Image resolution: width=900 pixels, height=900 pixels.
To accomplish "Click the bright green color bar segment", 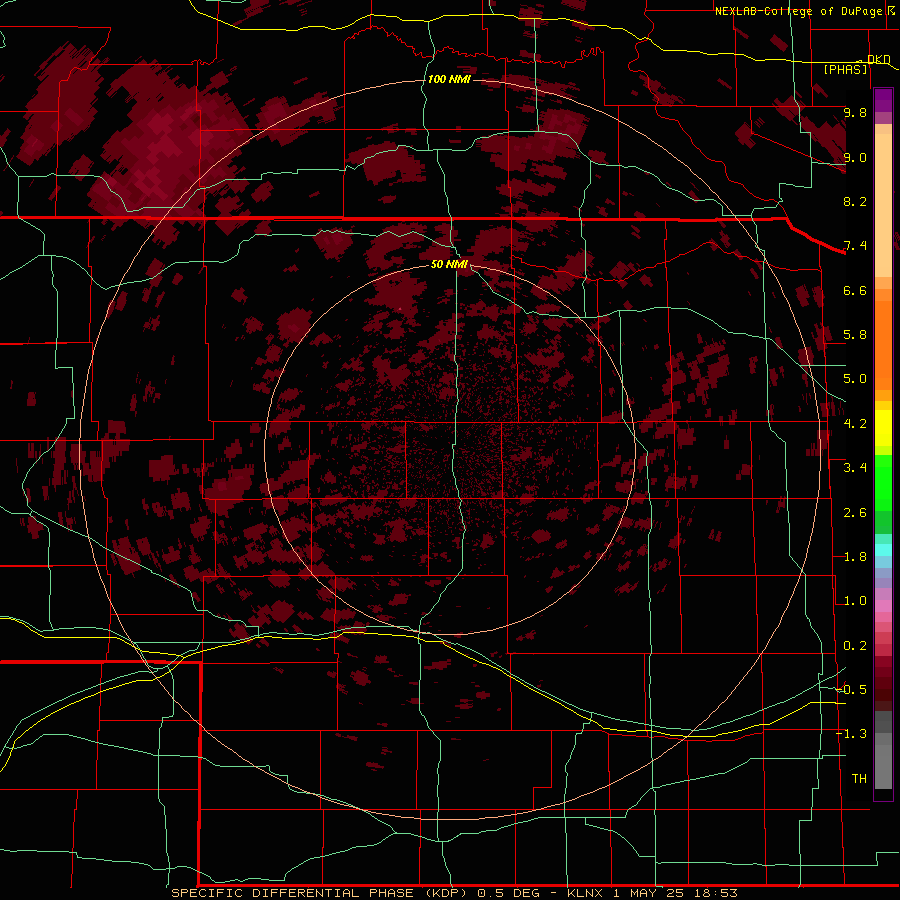I will coord(883,483).
